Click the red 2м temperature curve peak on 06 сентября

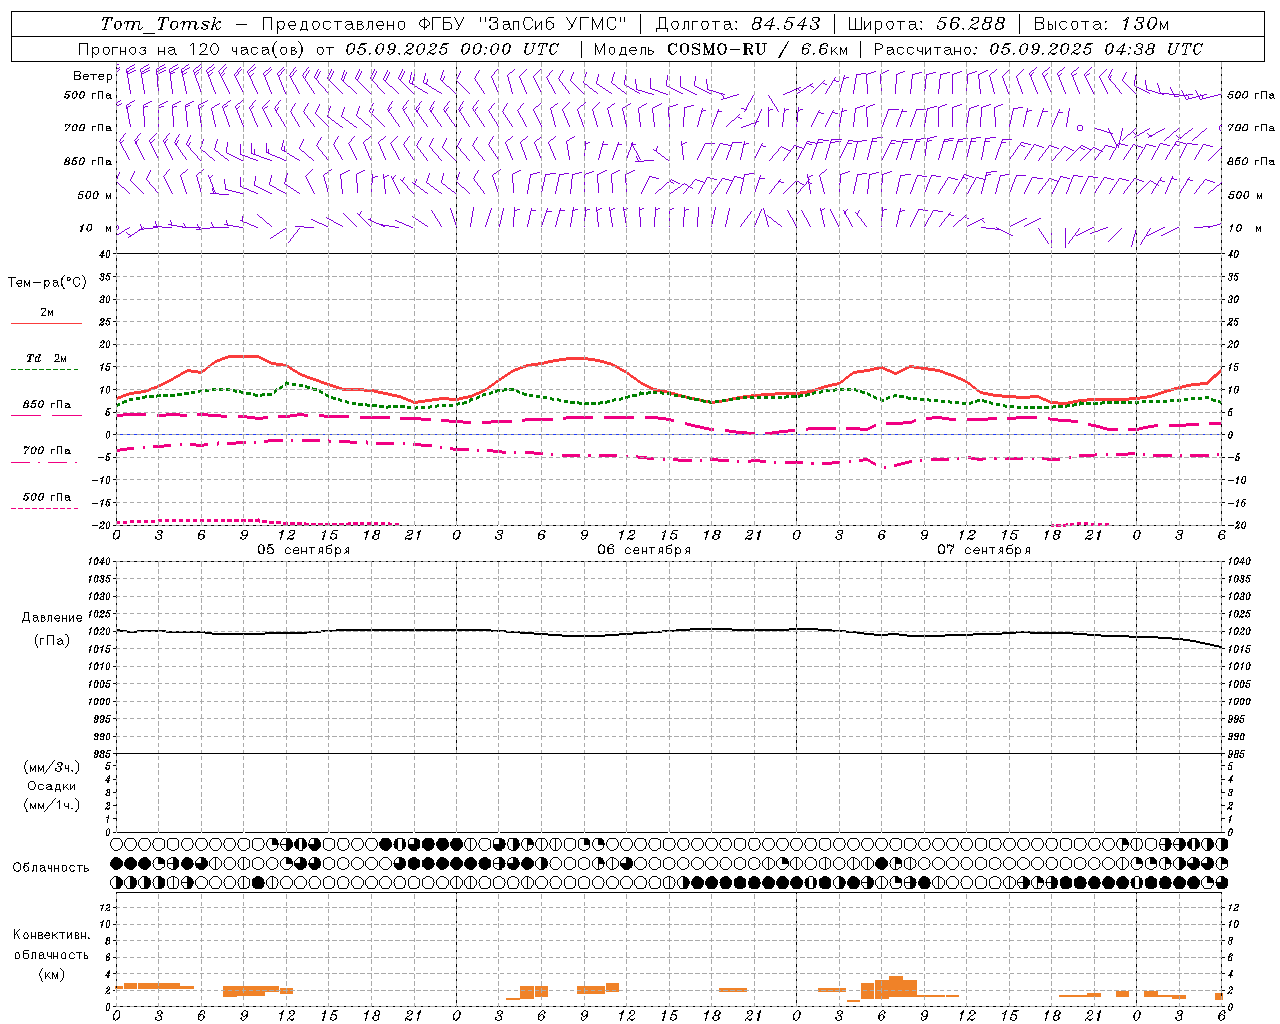point(578,358)
